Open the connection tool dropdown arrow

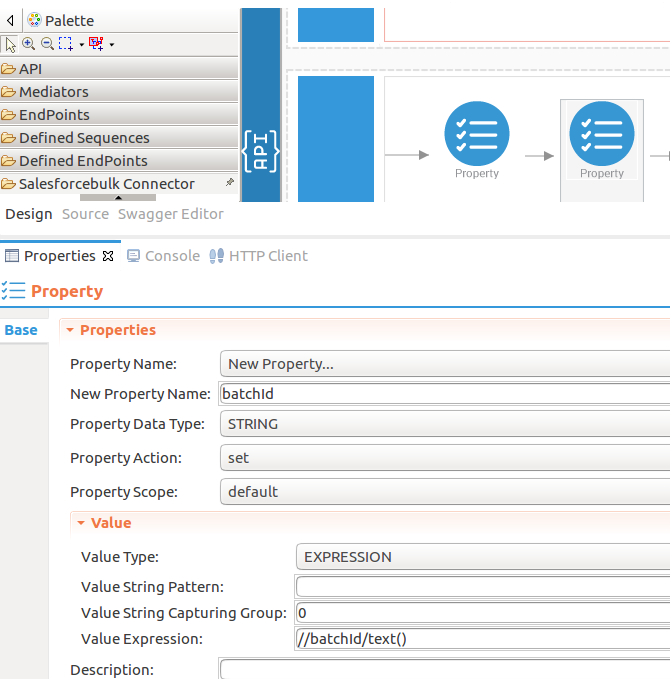112,45
